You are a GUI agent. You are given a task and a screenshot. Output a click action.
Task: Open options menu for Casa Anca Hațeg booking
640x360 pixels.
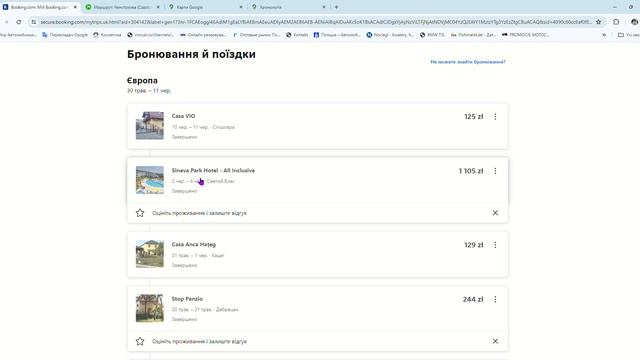495,245
